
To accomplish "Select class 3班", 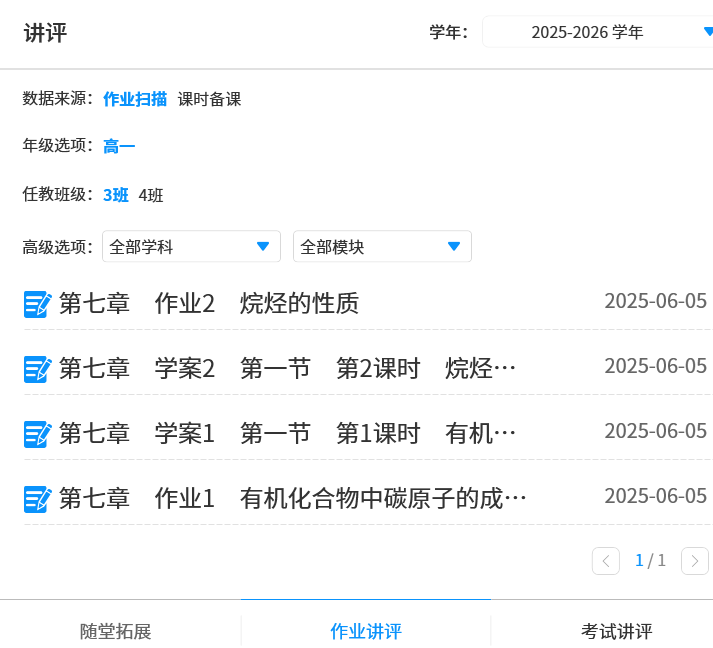I will (x=116, y=195).
